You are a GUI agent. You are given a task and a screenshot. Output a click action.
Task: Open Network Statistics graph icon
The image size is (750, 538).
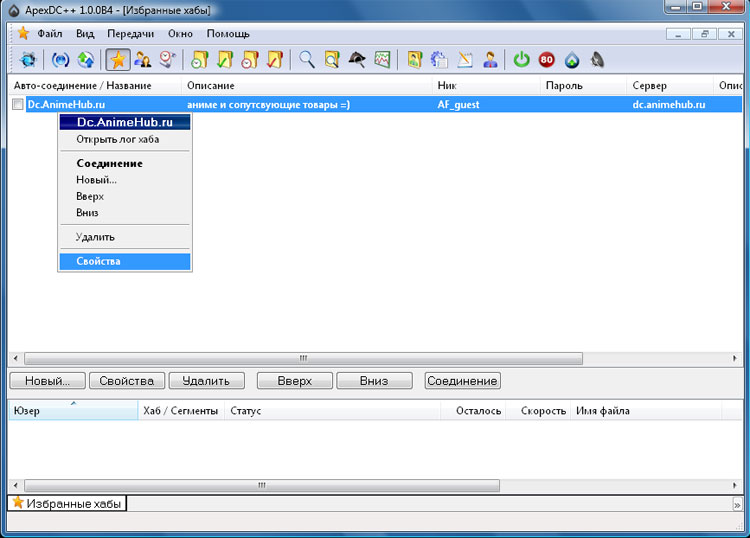tap(382, 60)
